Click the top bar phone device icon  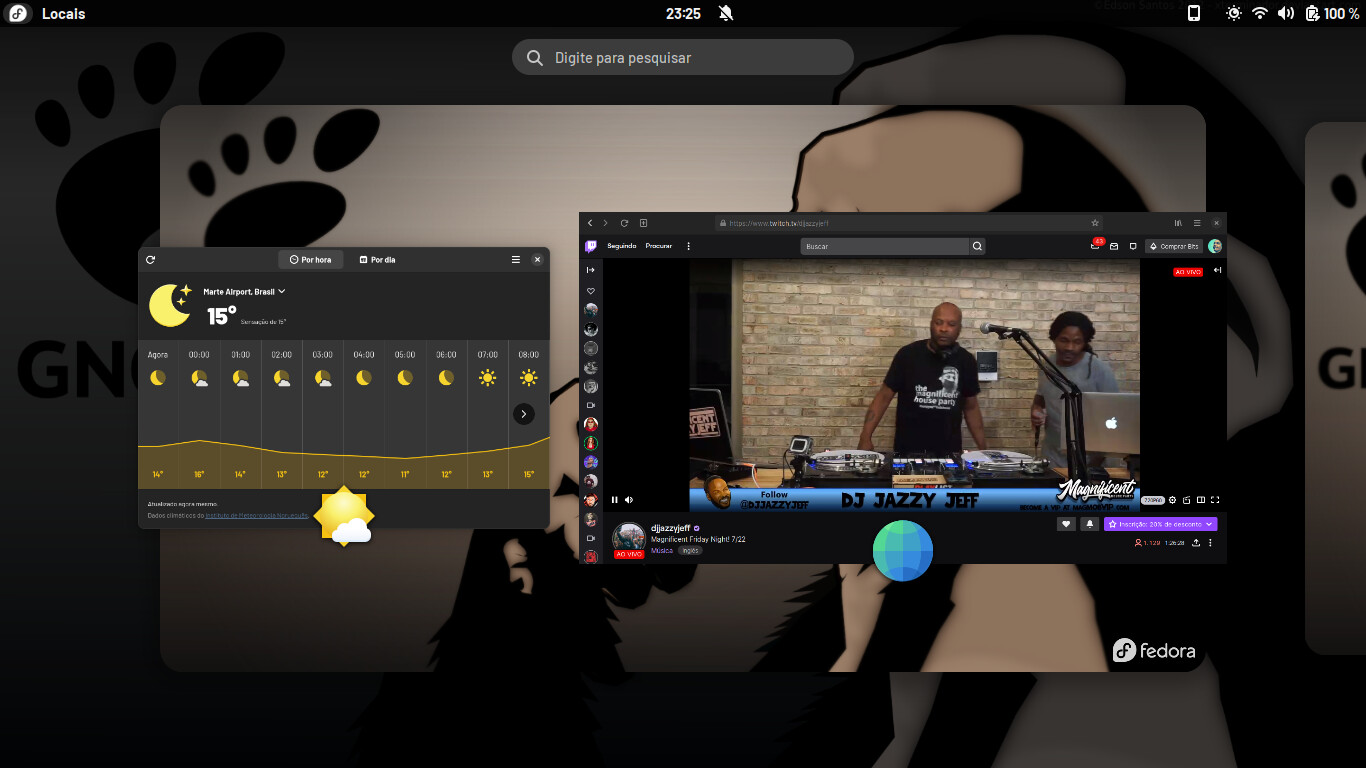[x=1193, y=13]
